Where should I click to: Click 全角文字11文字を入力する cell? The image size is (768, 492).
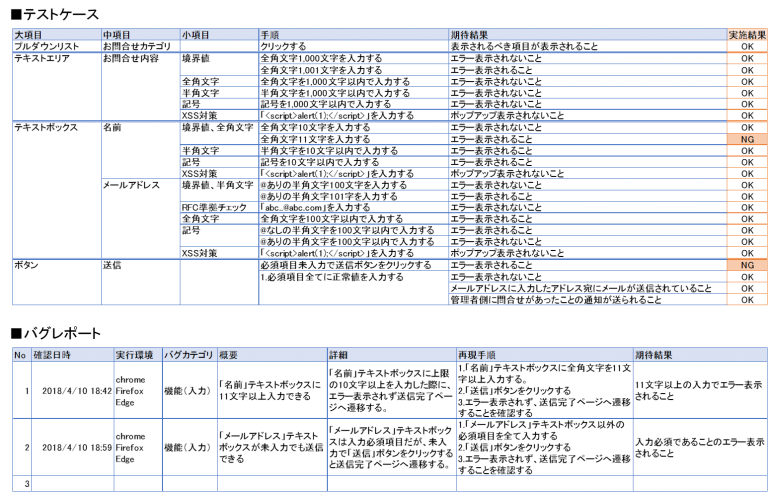tap(354, 139)
